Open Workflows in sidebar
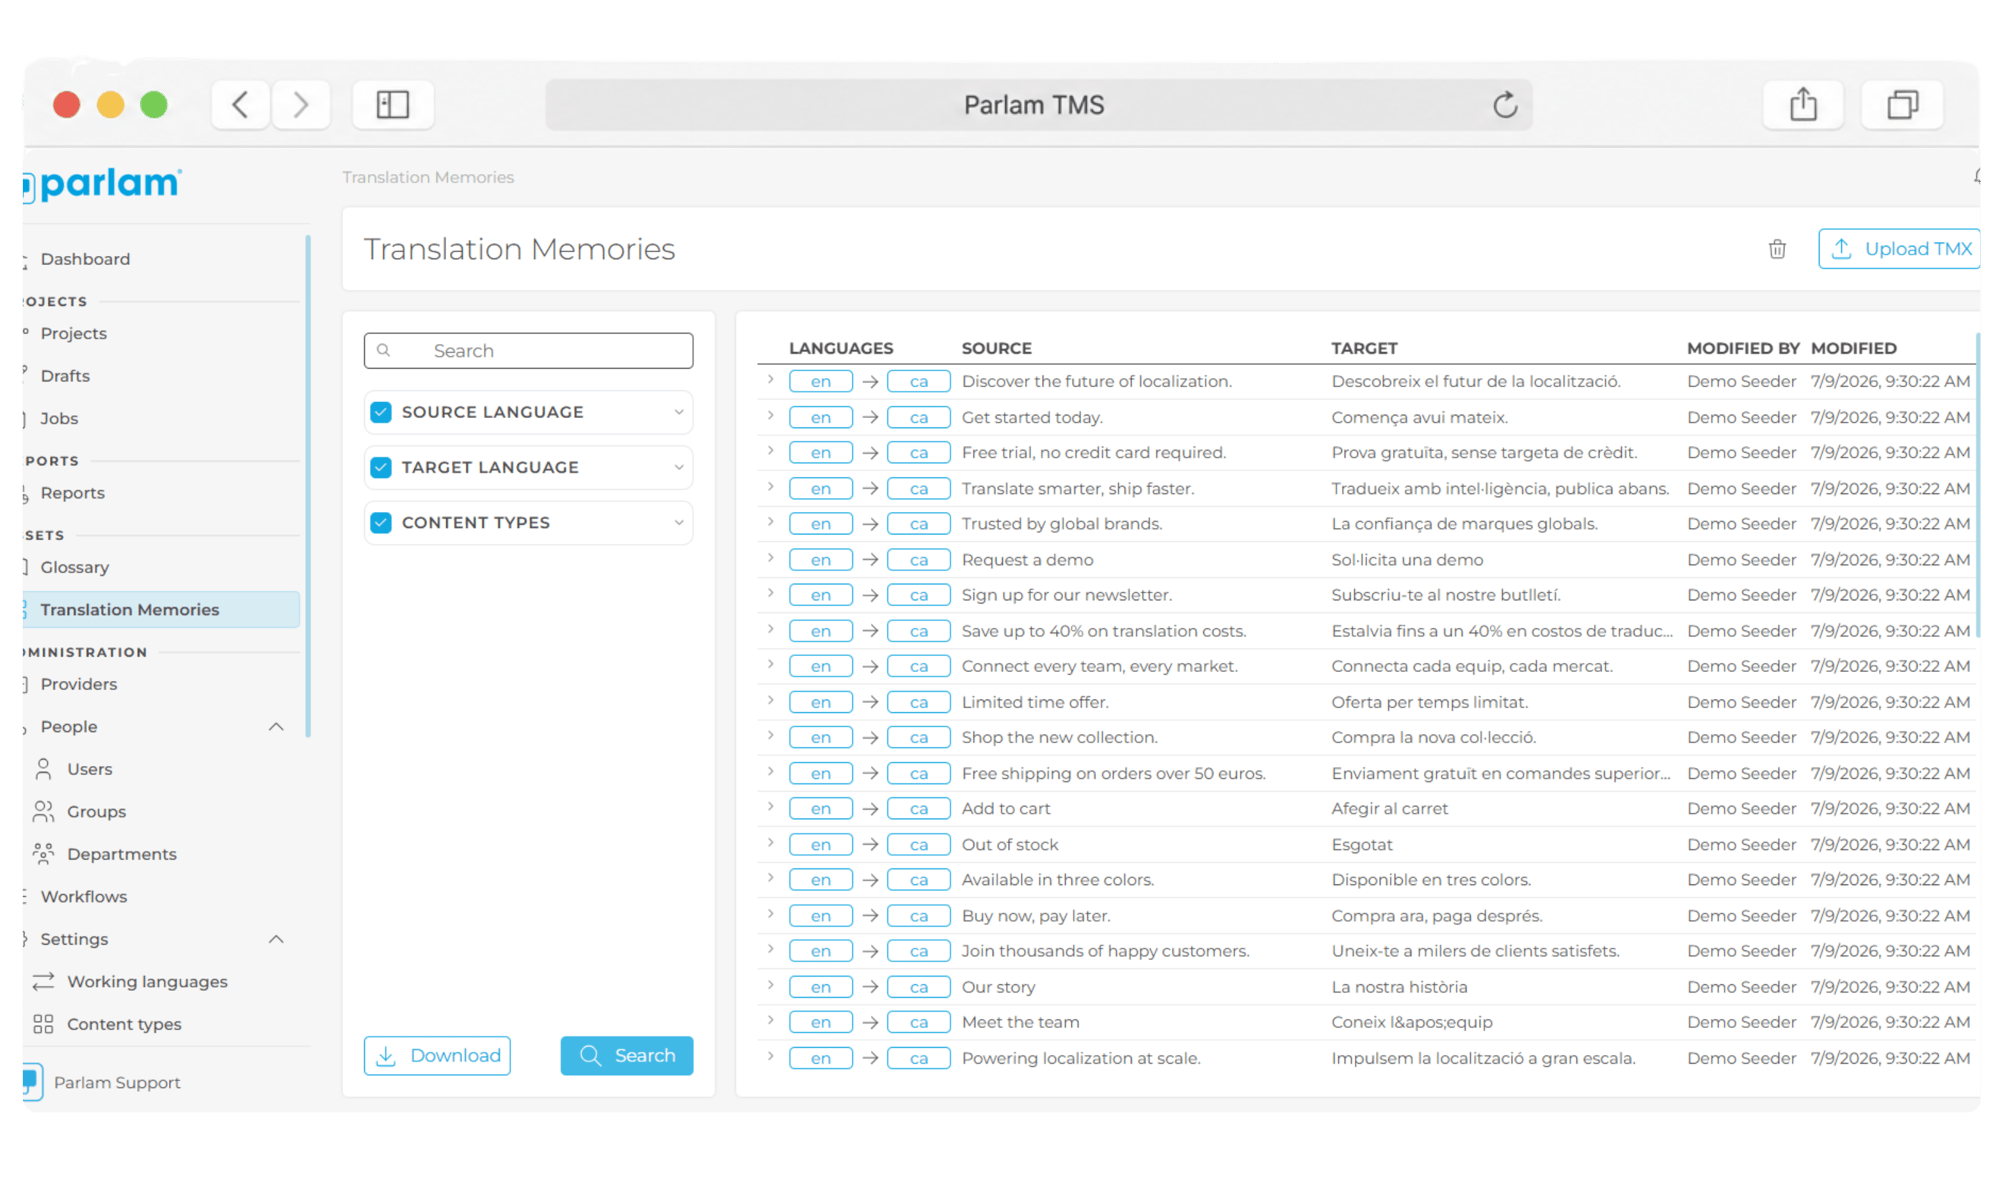Image resolution: width=2000 pixels, height=1200 pixels. tap(84, 897)
